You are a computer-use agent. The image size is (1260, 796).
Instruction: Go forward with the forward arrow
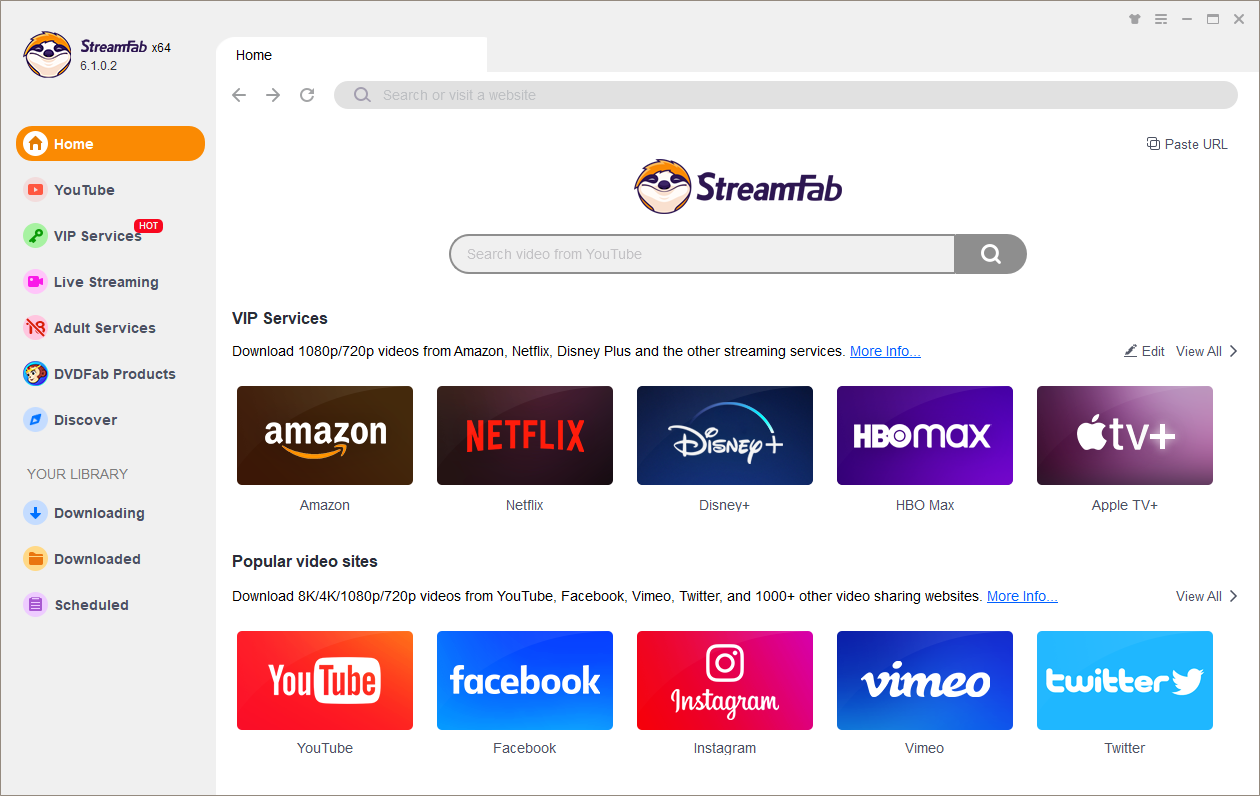(x=273, y=95)
